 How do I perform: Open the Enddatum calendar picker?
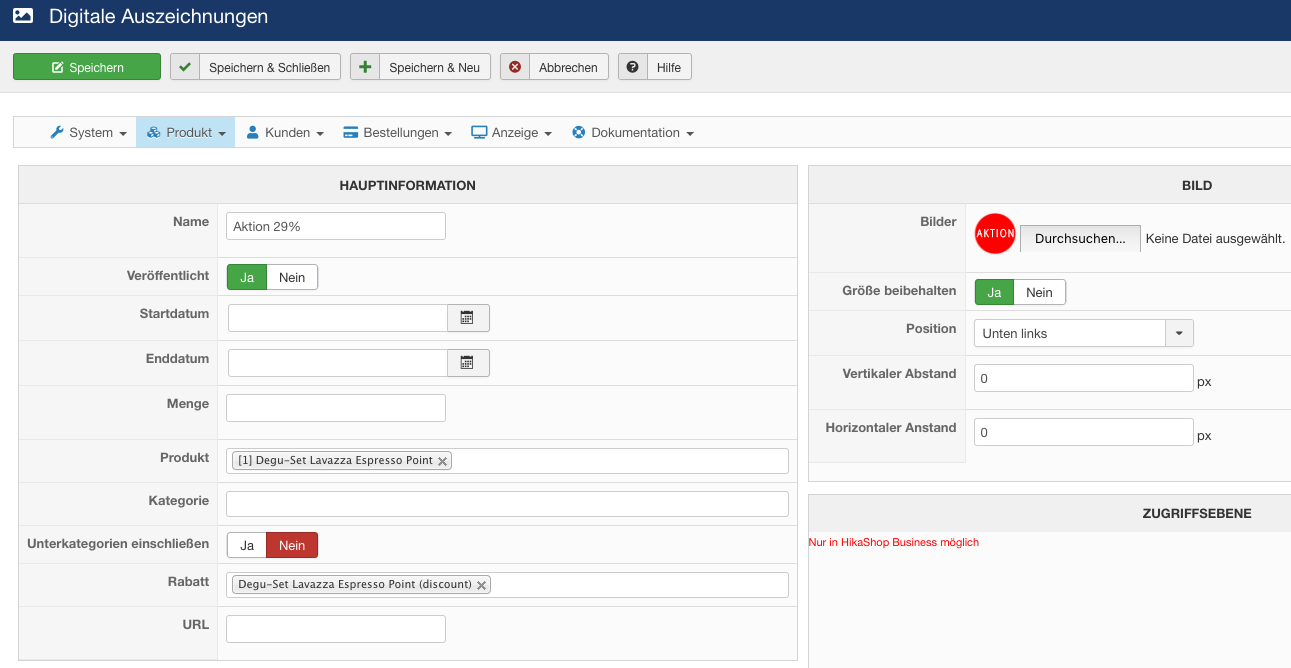467,363
